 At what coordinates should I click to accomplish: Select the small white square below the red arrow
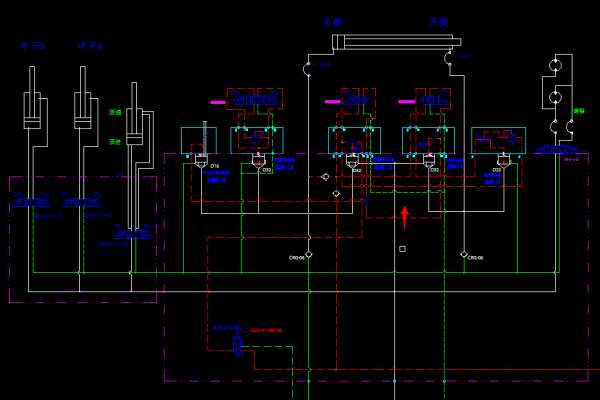point(402,248)
